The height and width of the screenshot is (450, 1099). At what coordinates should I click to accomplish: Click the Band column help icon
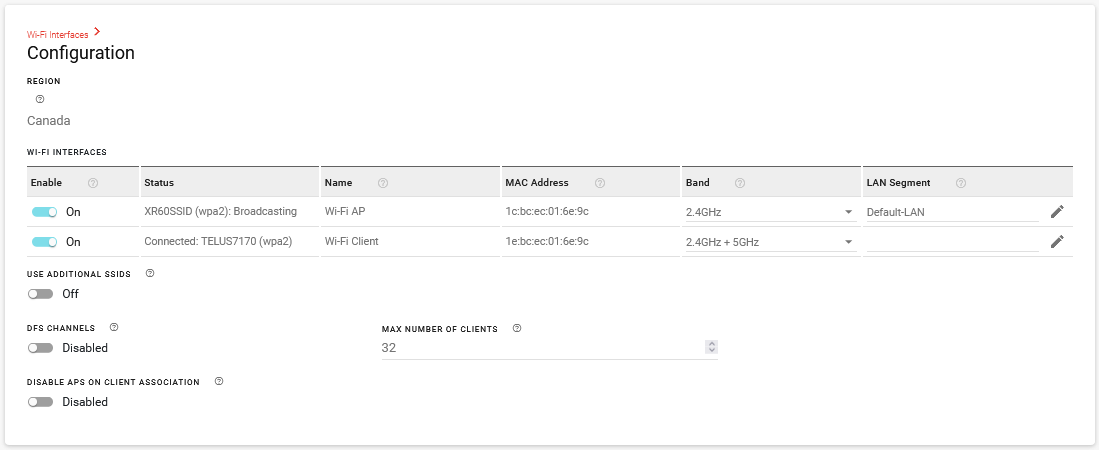coord(739,183)
